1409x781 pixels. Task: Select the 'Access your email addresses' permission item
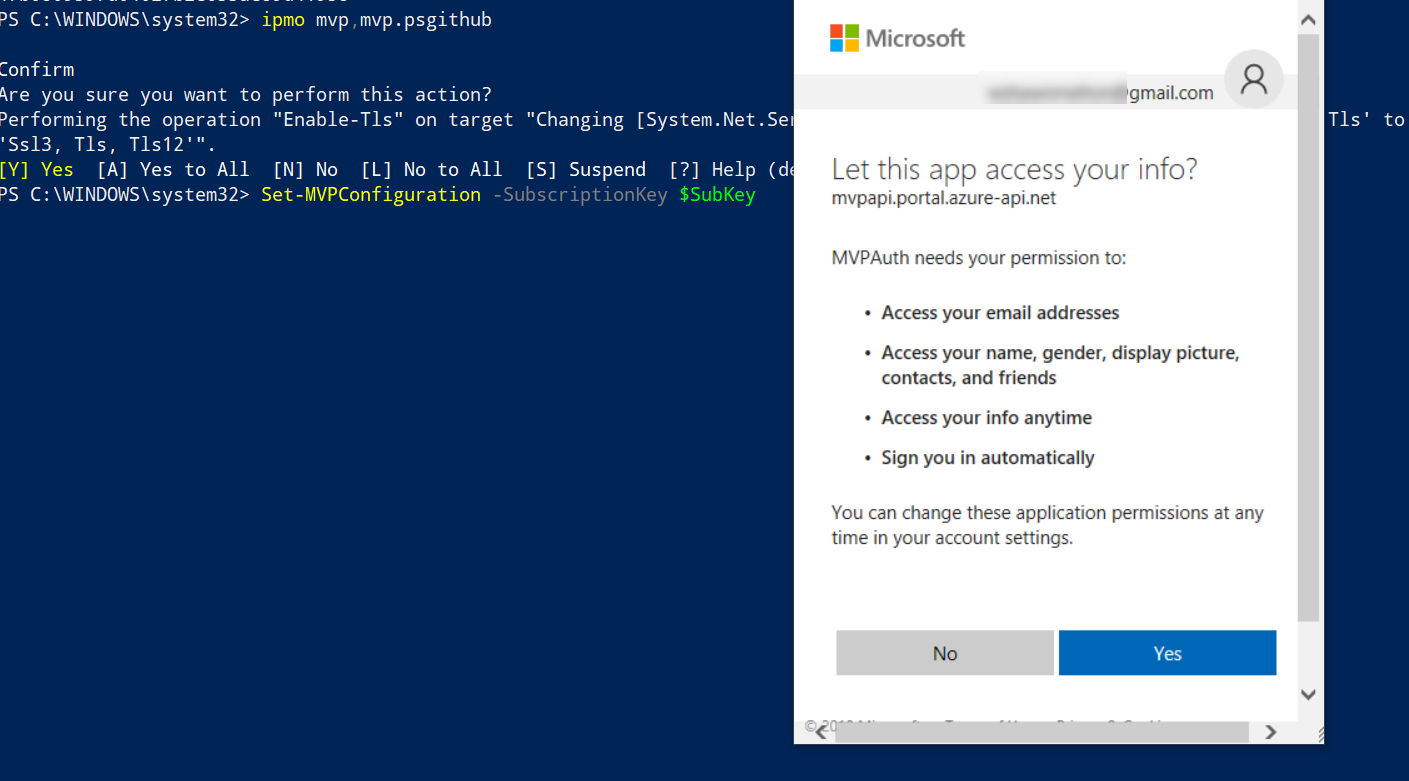(x=1000, y=312)
